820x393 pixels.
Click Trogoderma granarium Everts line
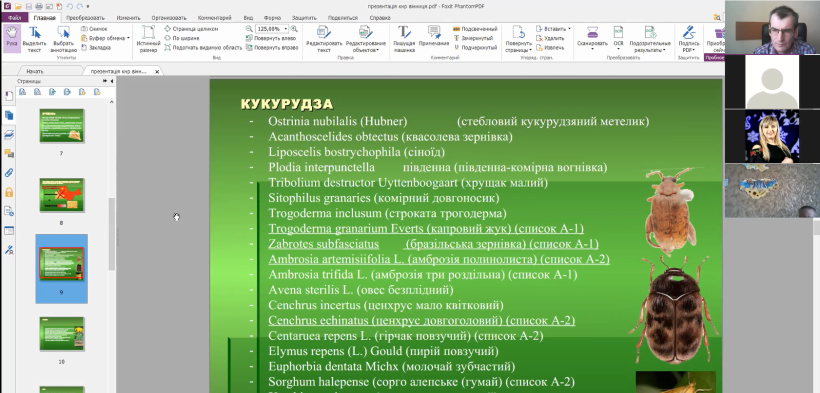point(426,229)
